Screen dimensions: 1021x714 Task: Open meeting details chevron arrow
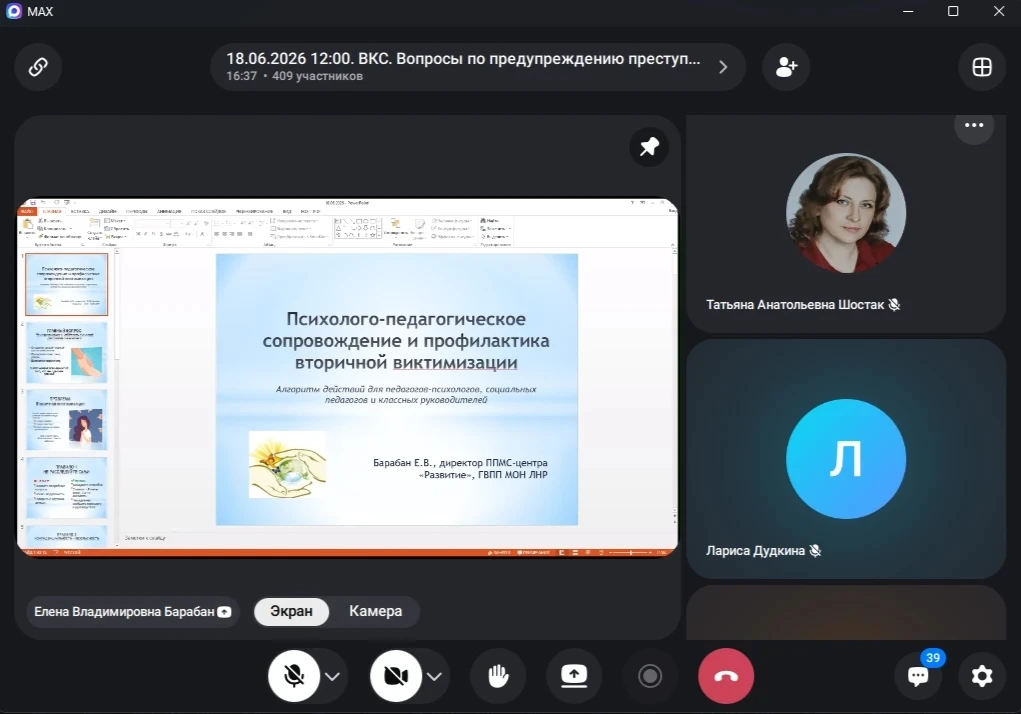coord(723,67)
